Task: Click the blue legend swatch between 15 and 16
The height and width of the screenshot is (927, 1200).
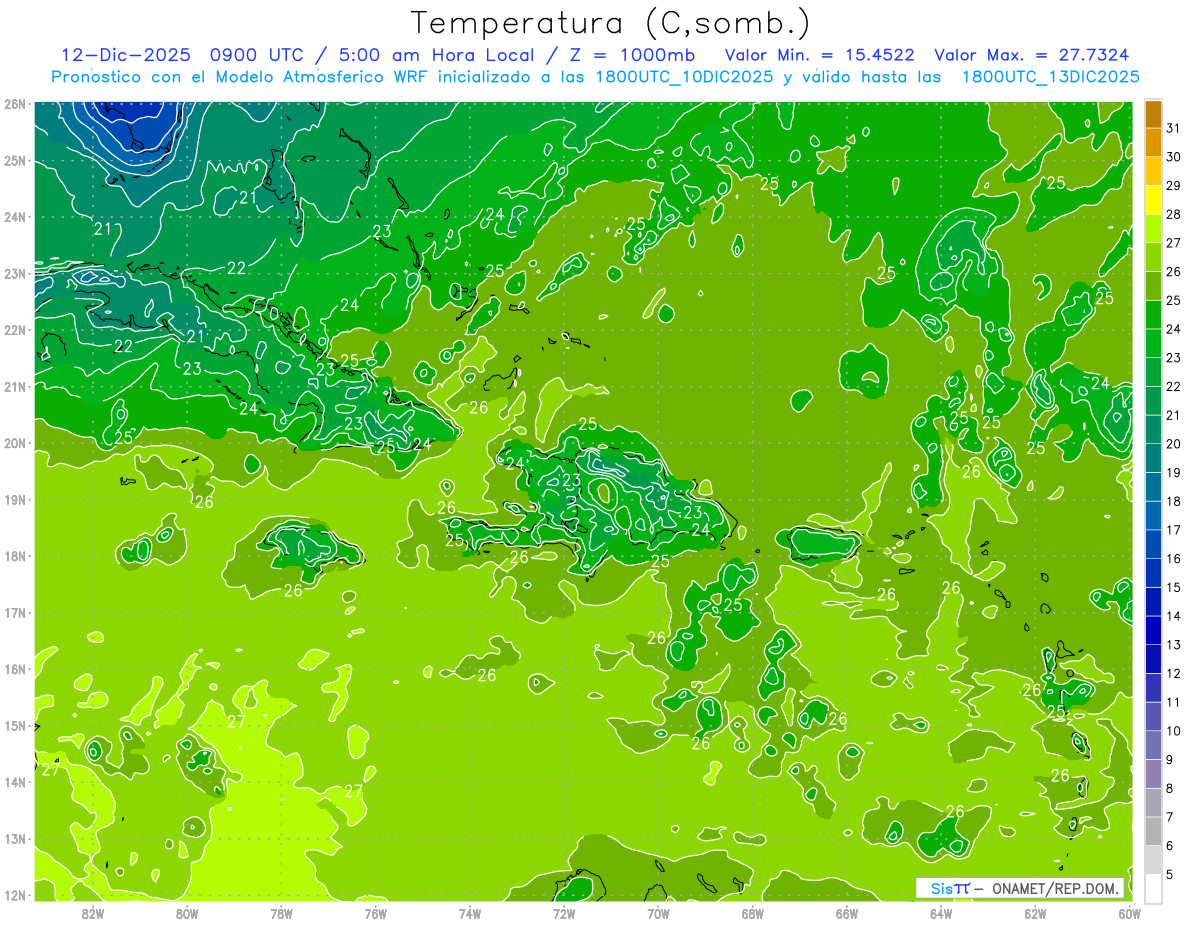Action: 1153,573
